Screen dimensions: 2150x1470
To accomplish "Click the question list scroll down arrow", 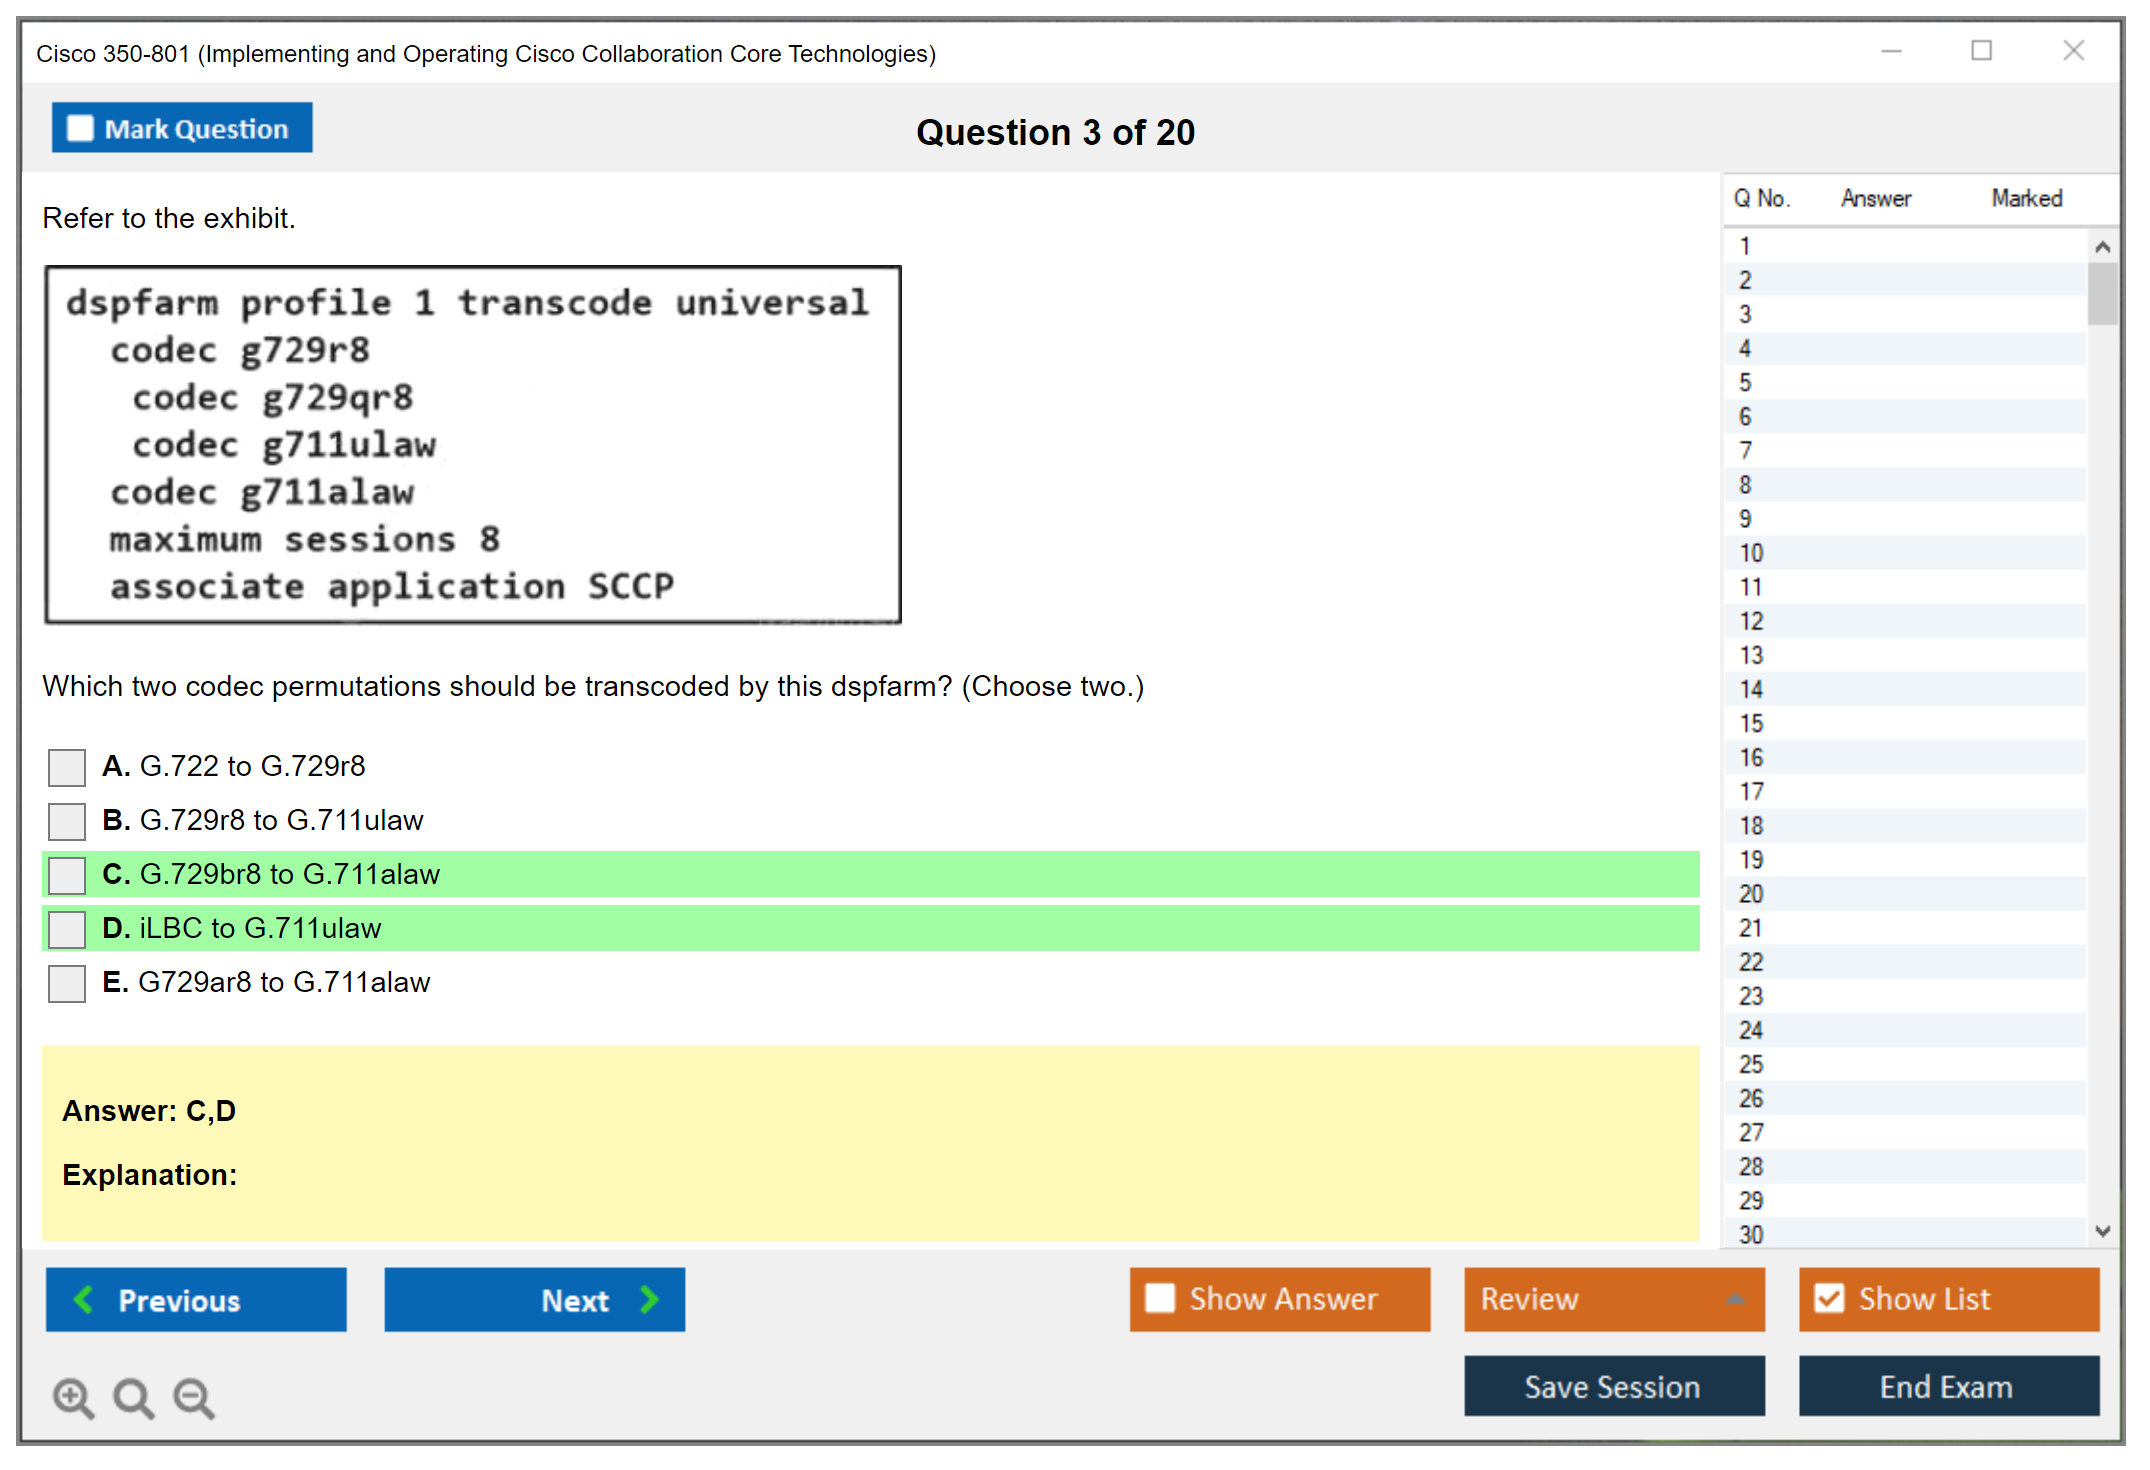I will [x=2102, y=1231].
